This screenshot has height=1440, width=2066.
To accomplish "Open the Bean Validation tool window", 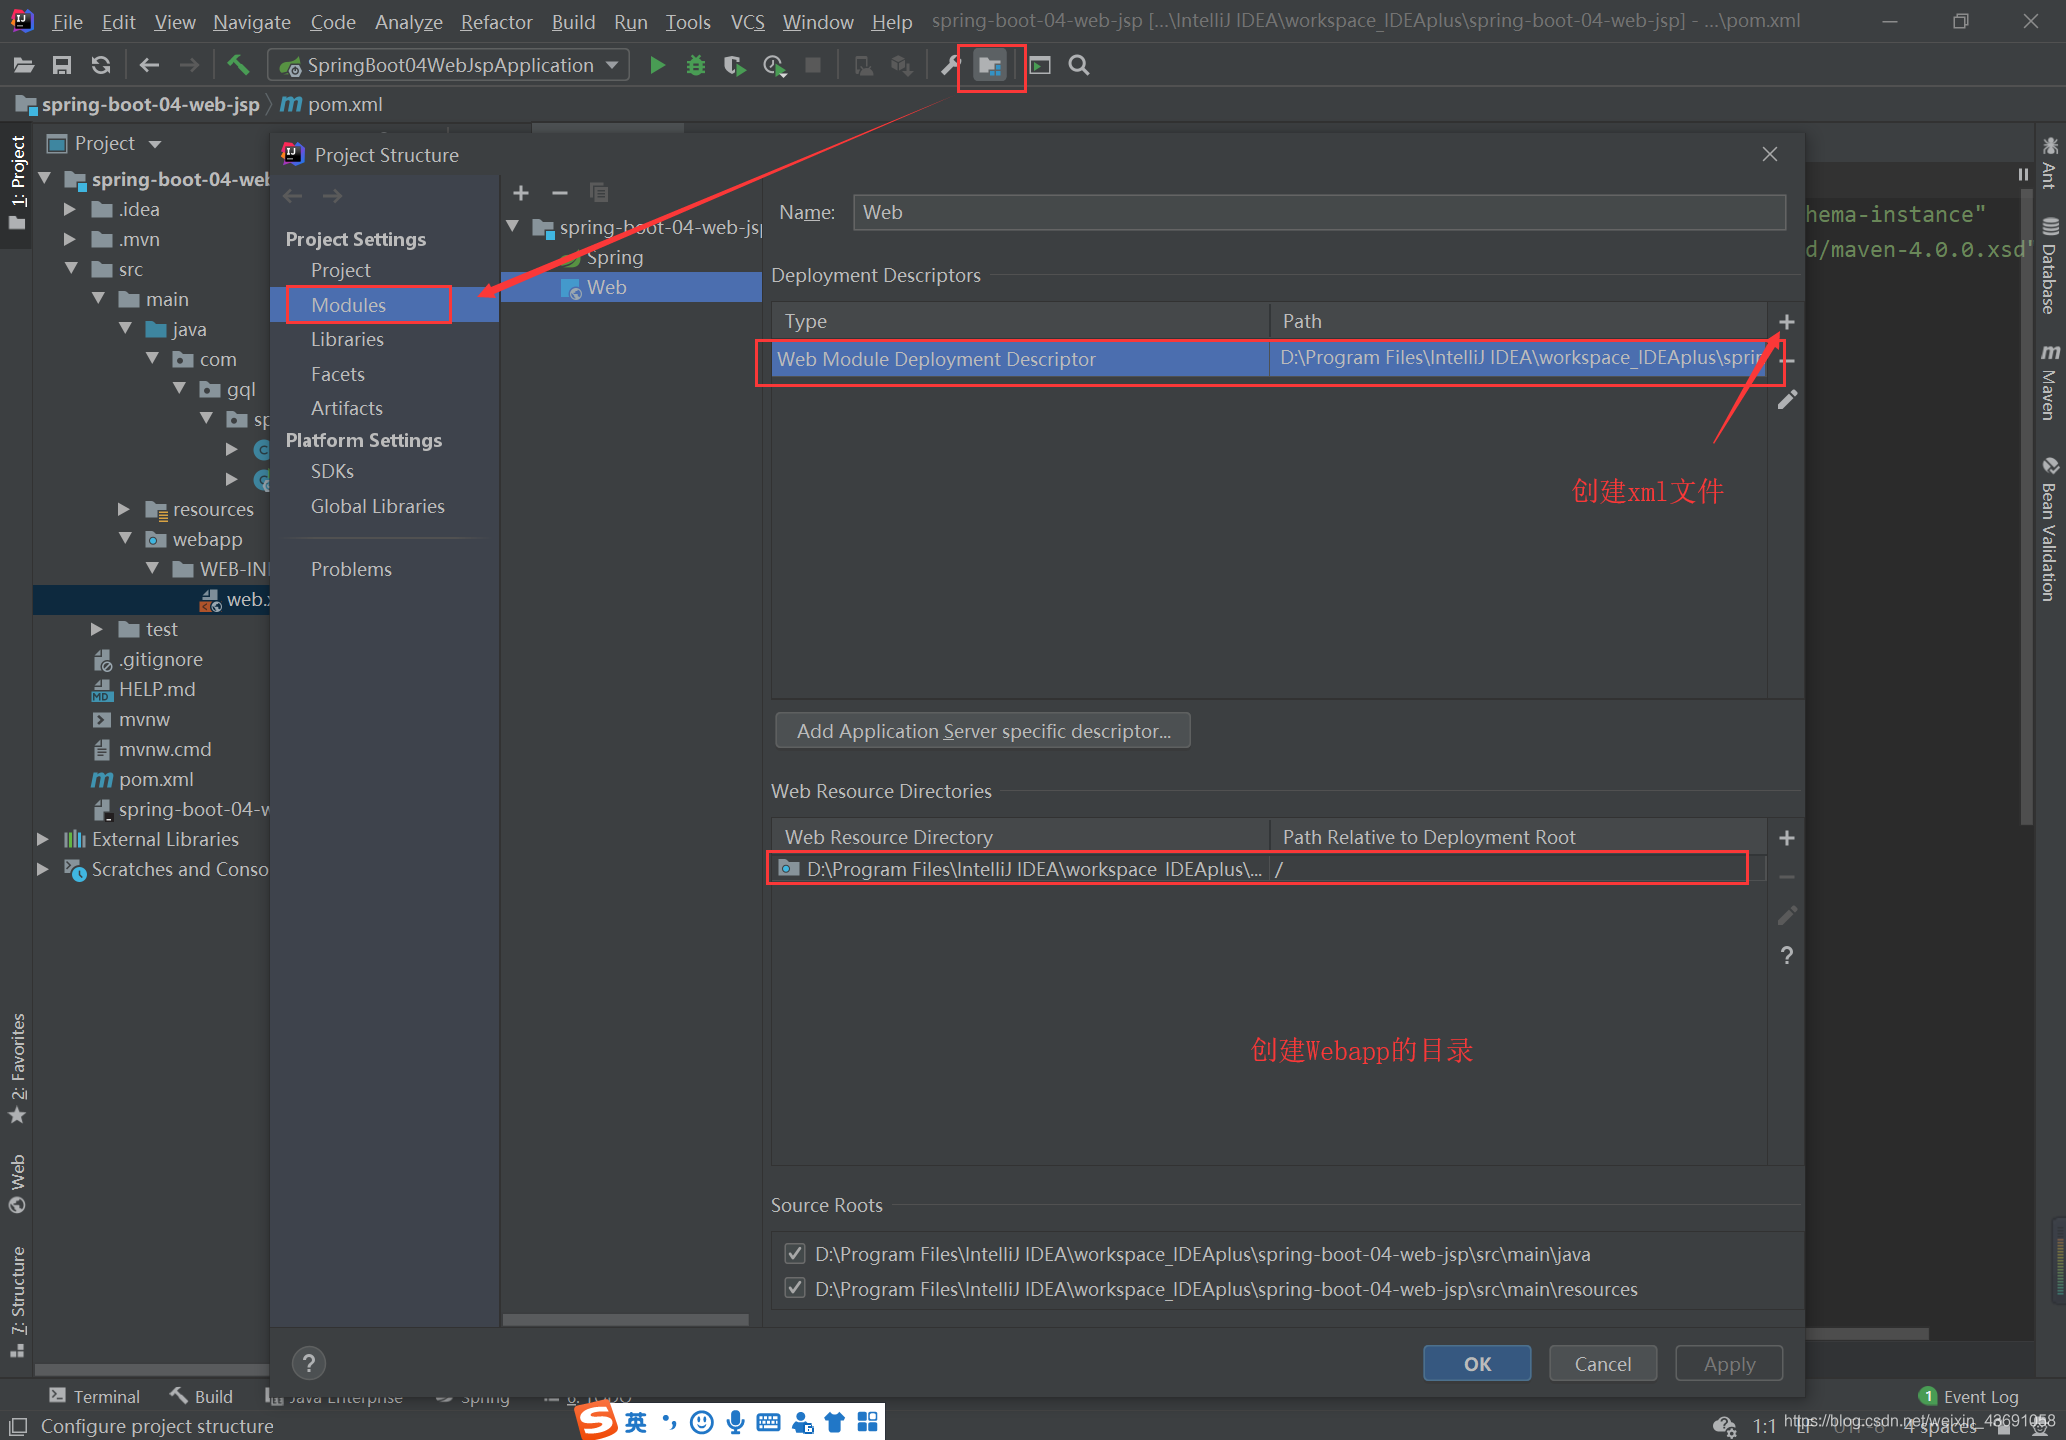I will point(2050,529).
